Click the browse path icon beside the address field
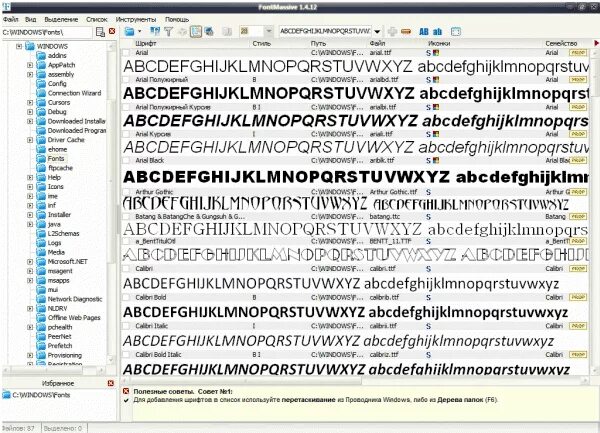 pyautogui.click(x=100, y=32)
